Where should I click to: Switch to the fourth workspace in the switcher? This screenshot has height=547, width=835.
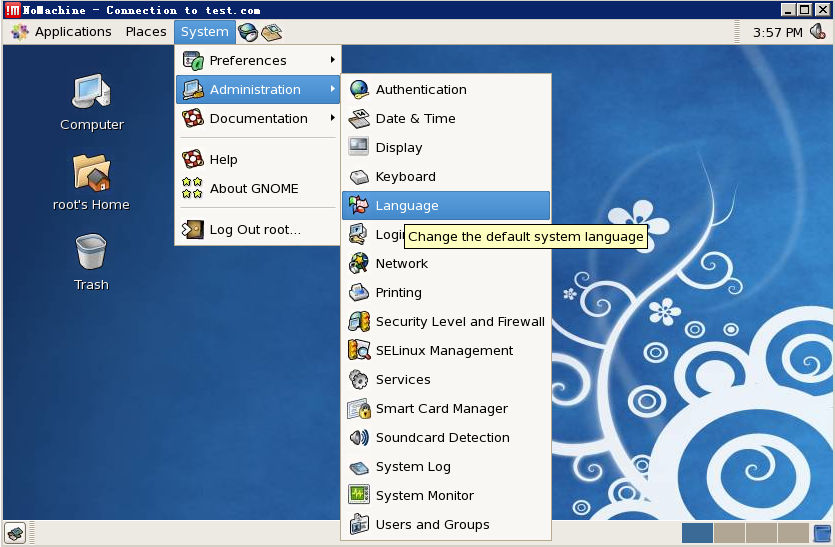point(793,533)
